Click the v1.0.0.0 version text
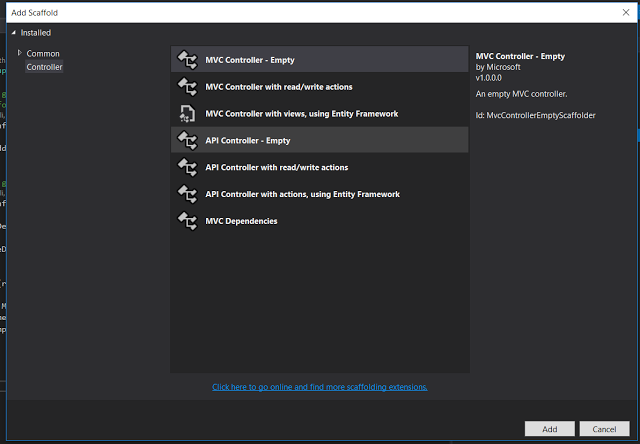This screenshot has width=640, height=444. tap(489, 78)
